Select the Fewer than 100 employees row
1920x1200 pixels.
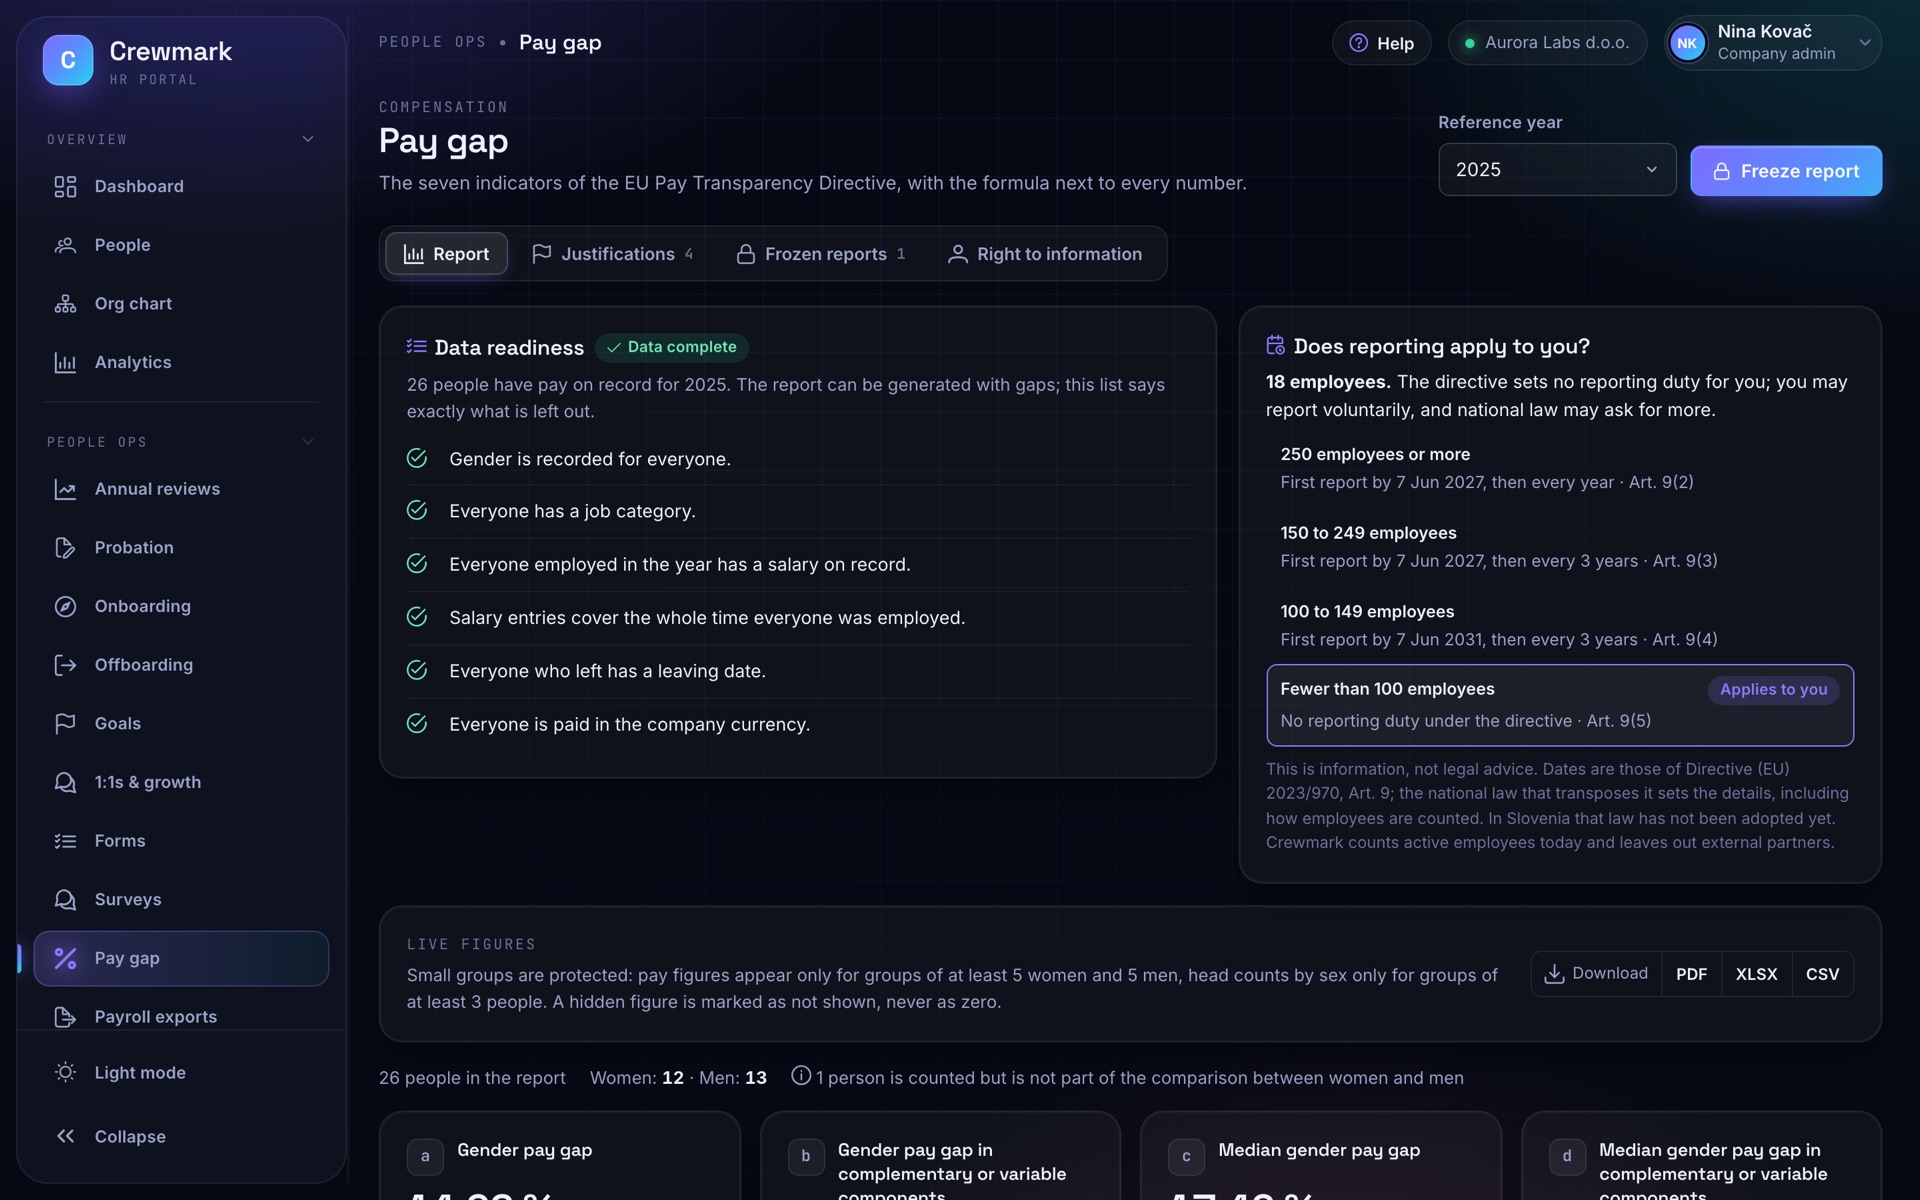pyautogui.click(x=1560, y=705)
